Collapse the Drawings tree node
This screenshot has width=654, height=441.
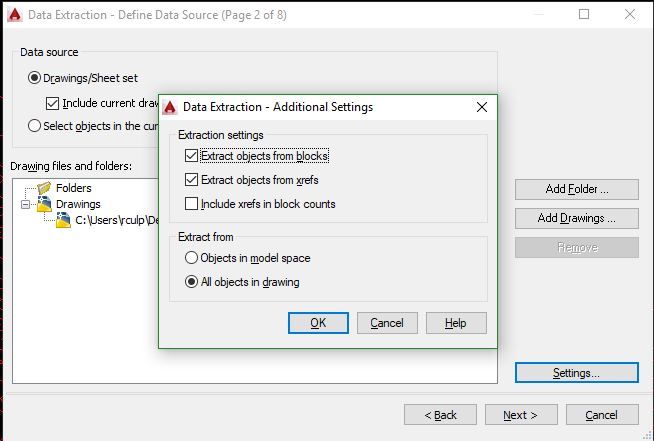point(25,204)
